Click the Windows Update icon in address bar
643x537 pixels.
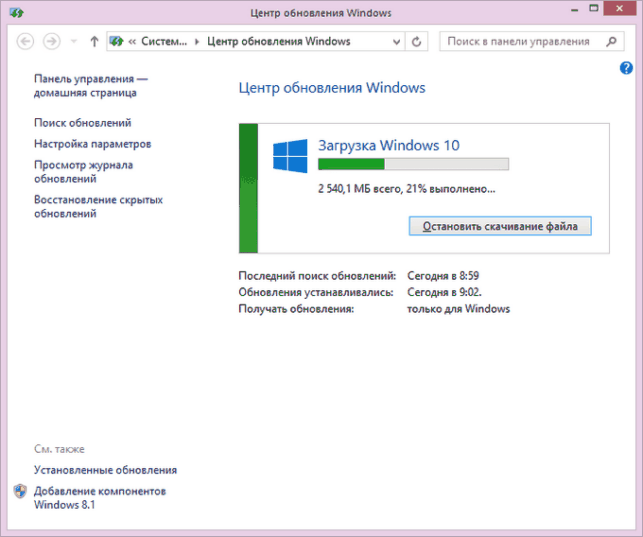click(116, 41)
